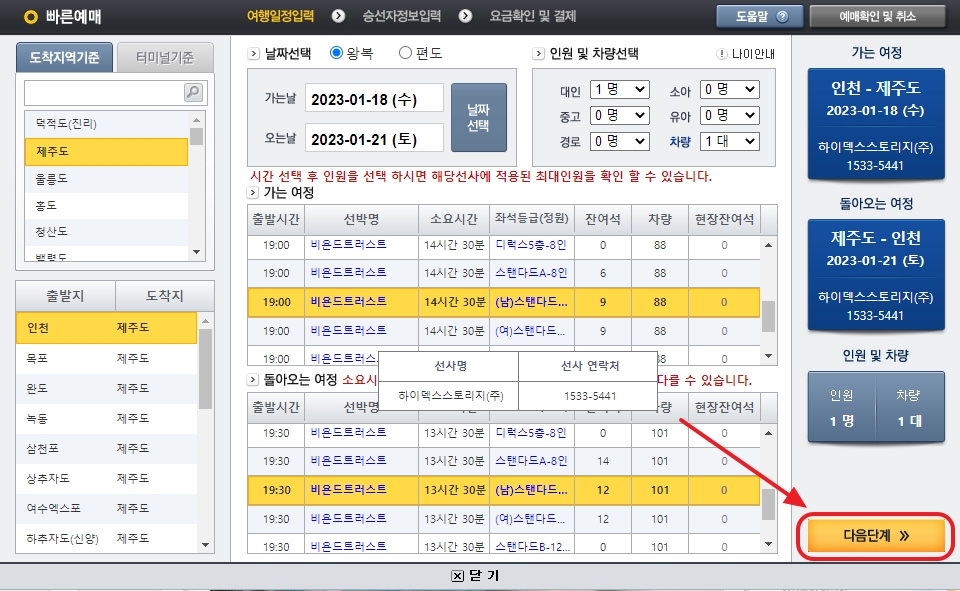Open the 중고 student count dropdown
Viewport: 960px width, 591px height.
620,116
